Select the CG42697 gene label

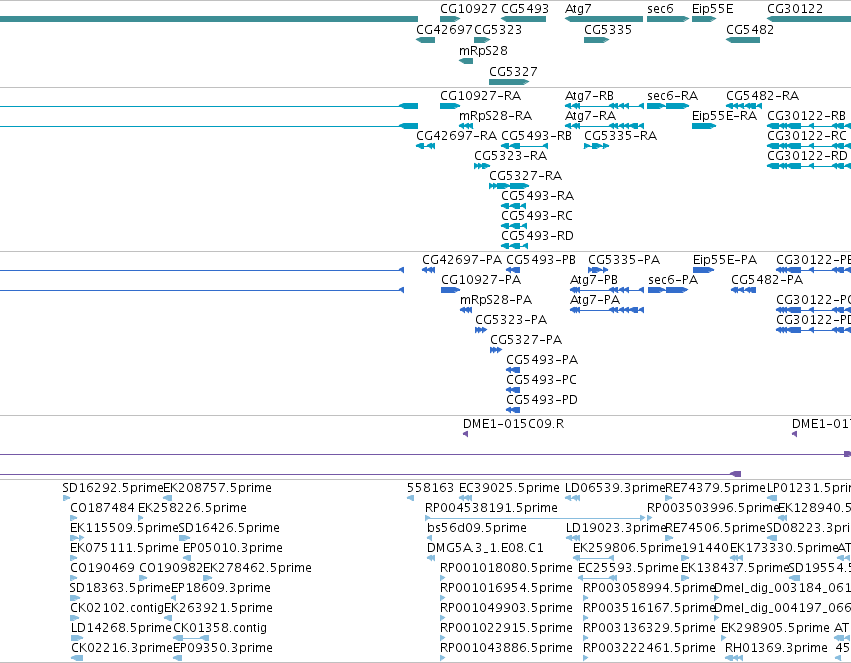pos(444,29)
